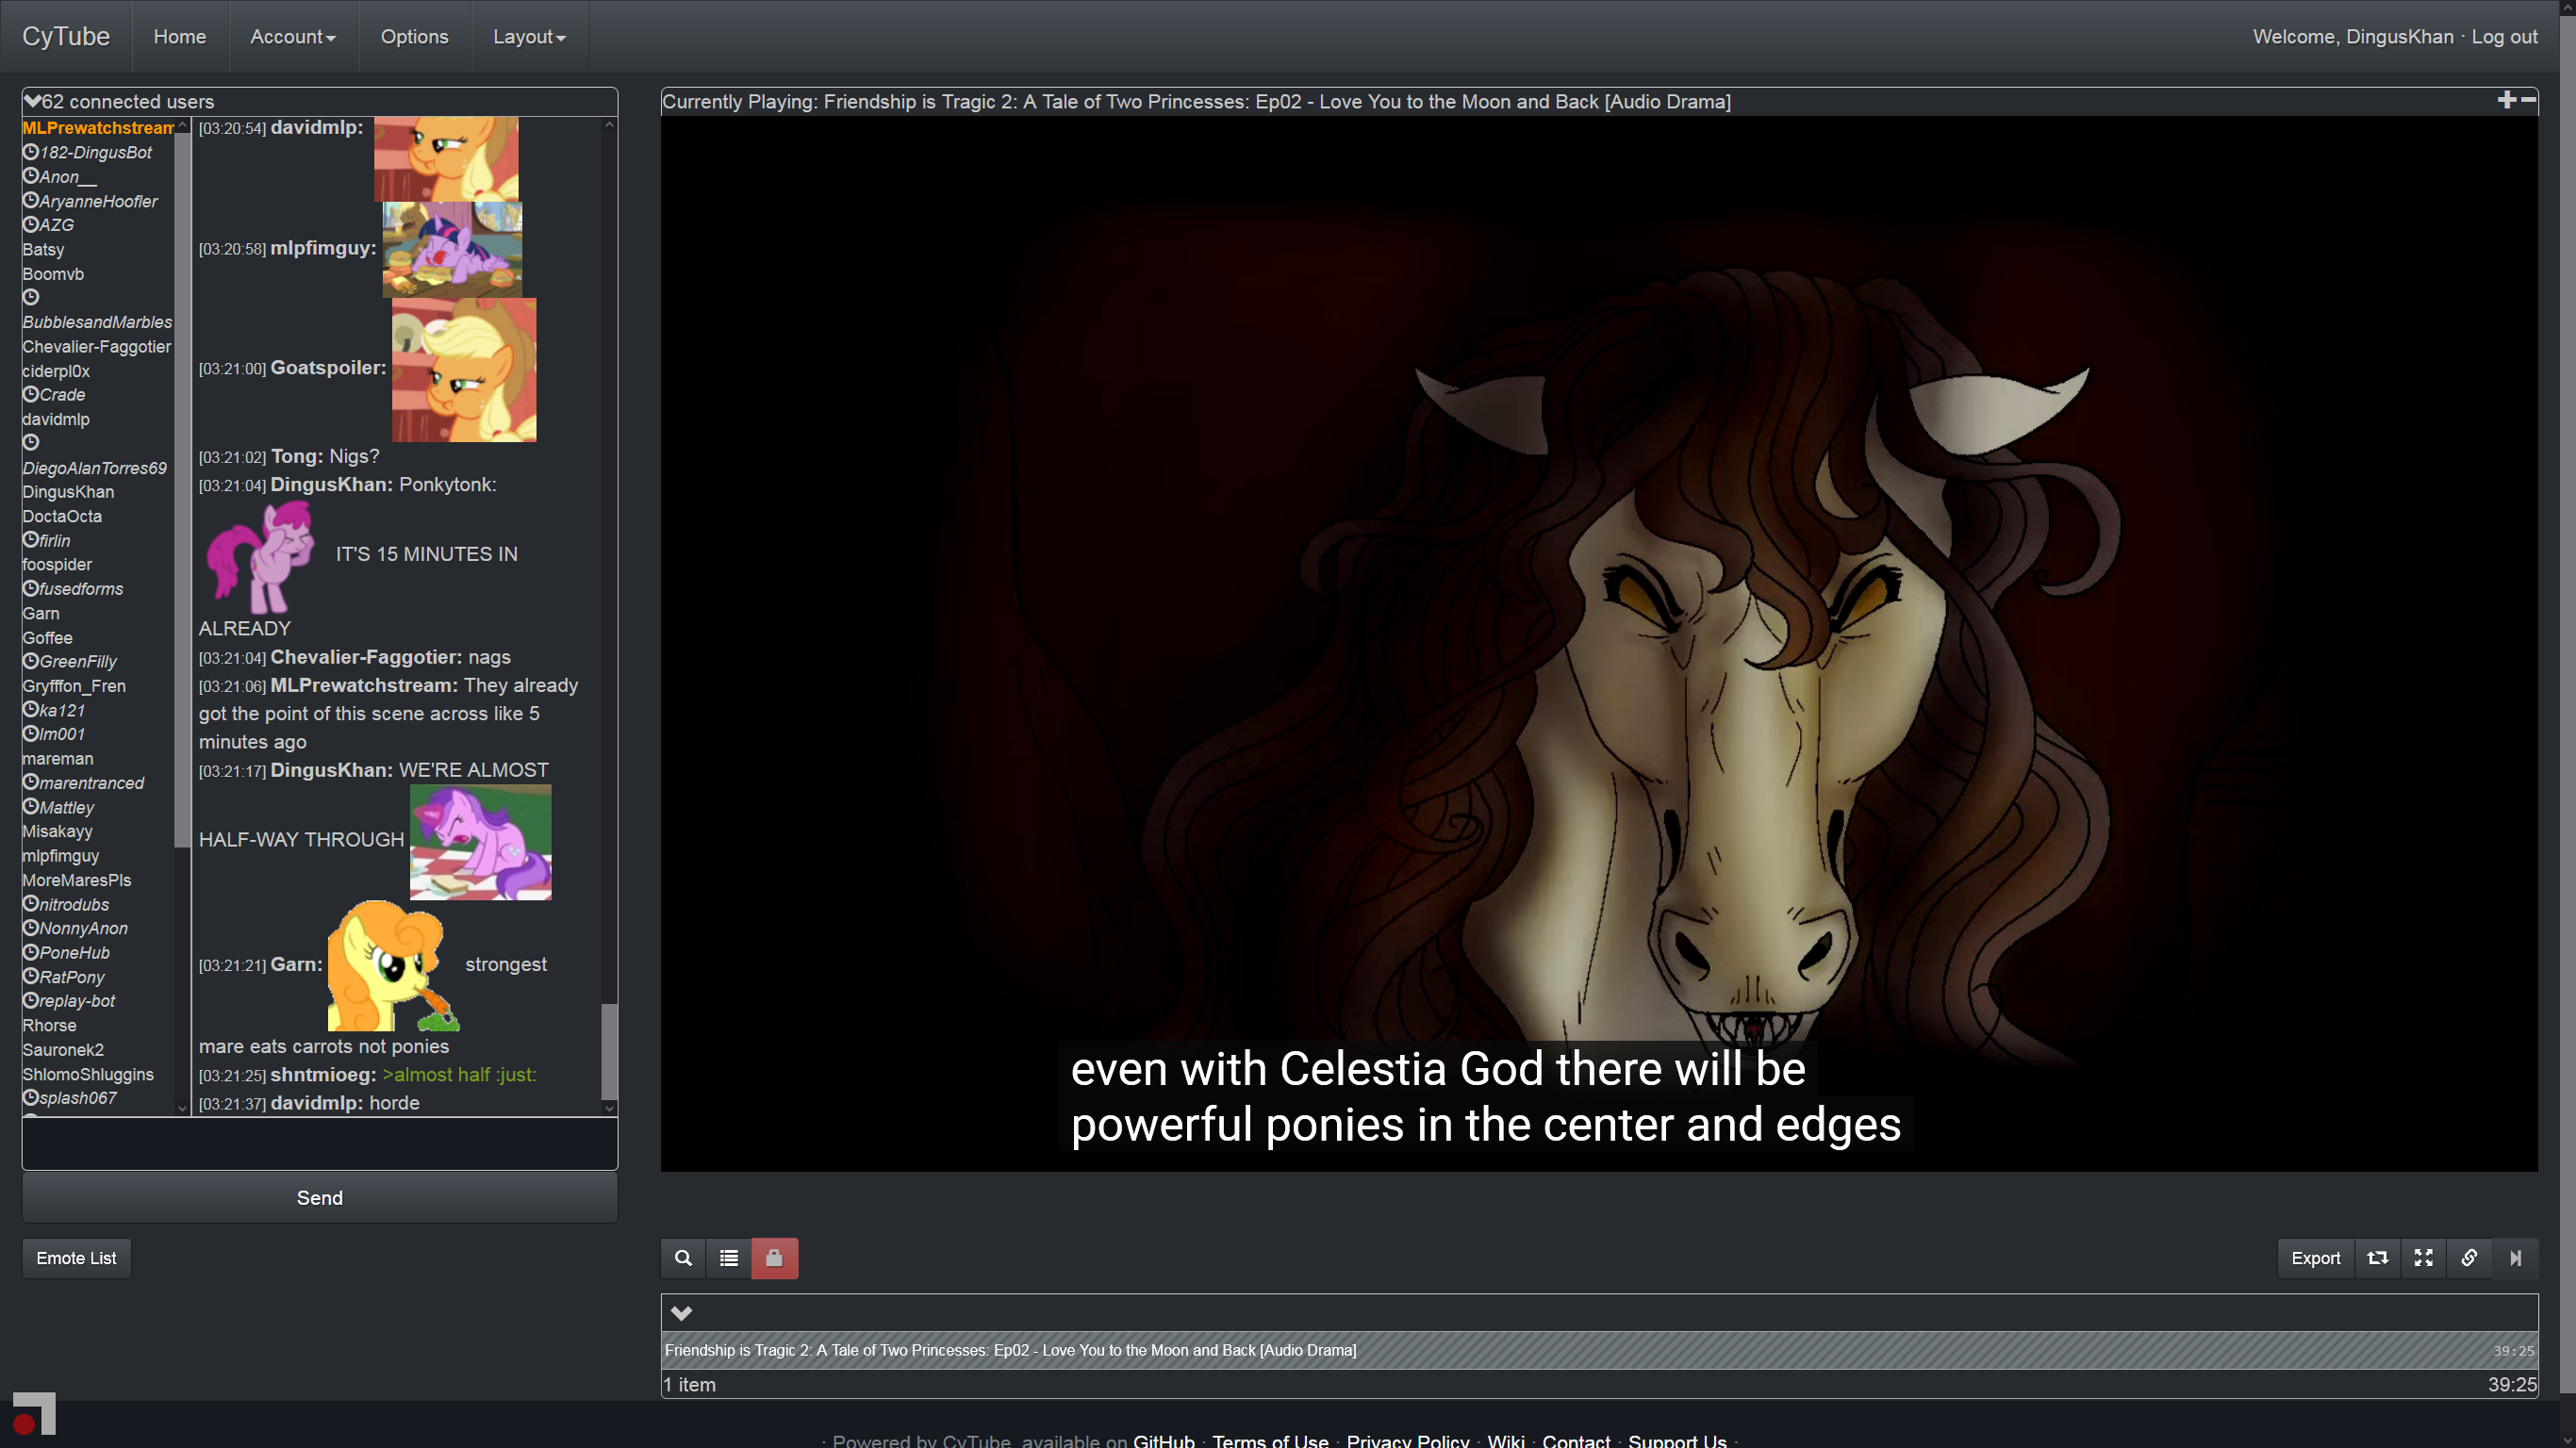Open the Layout dropdown menu
This screenshot has width=2576, height=1448.
point(529,37)
